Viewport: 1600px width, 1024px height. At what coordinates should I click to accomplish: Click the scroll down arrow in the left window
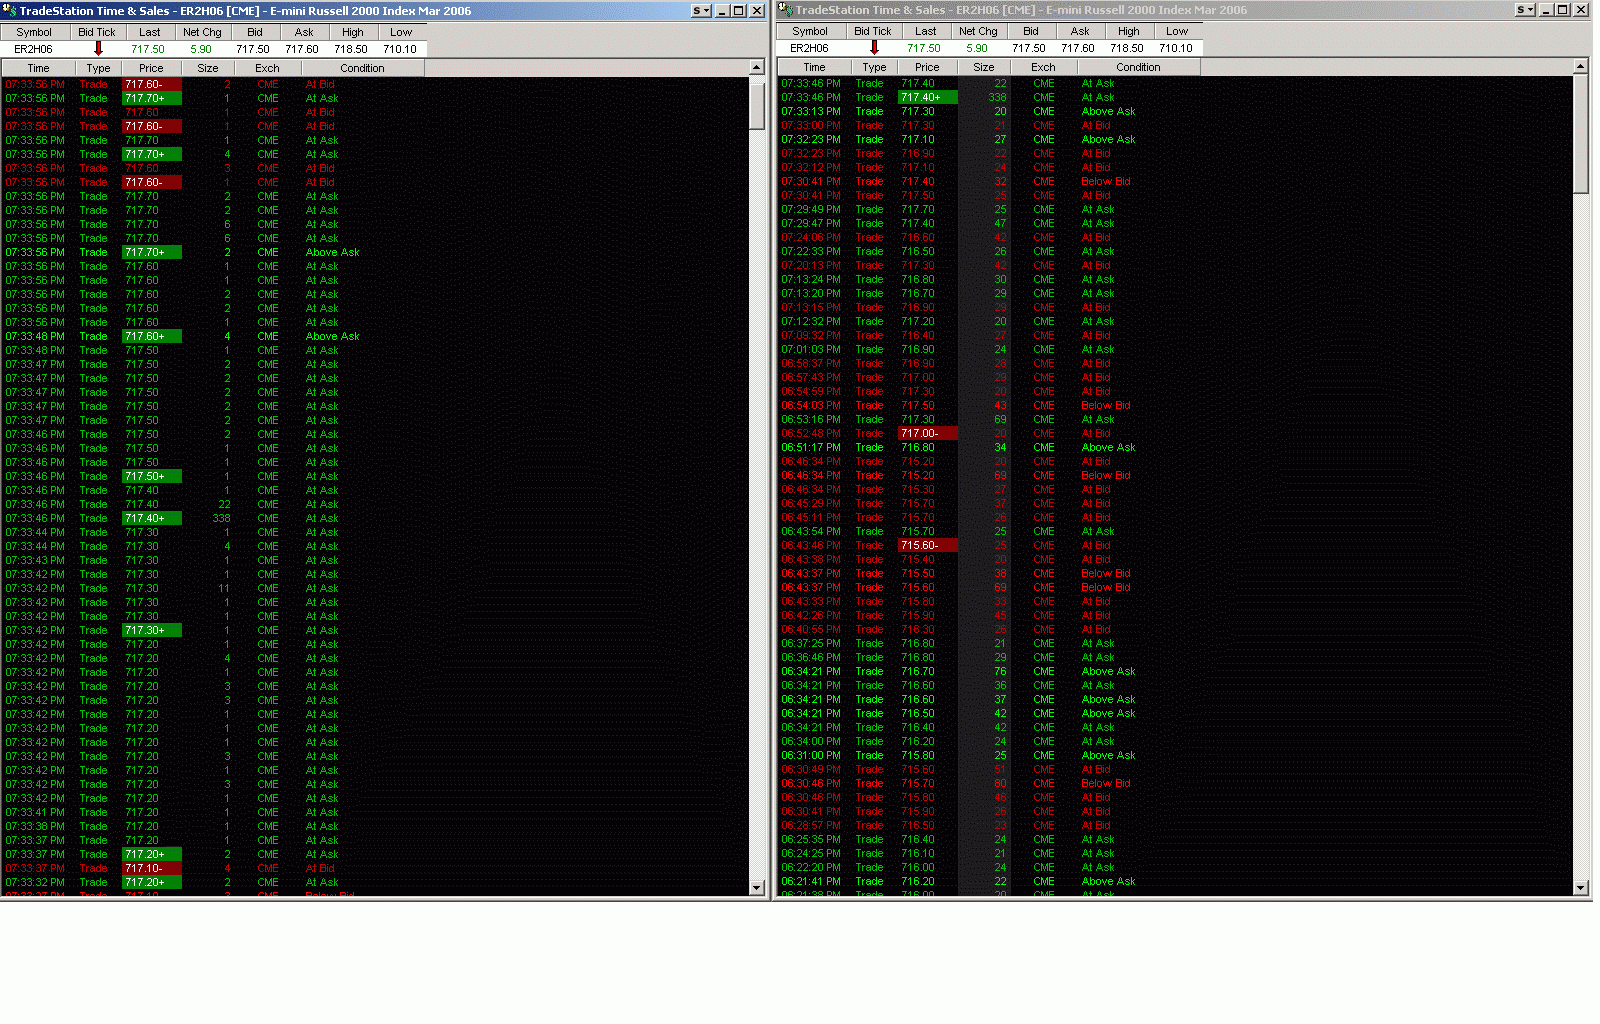tap(757, 888)
